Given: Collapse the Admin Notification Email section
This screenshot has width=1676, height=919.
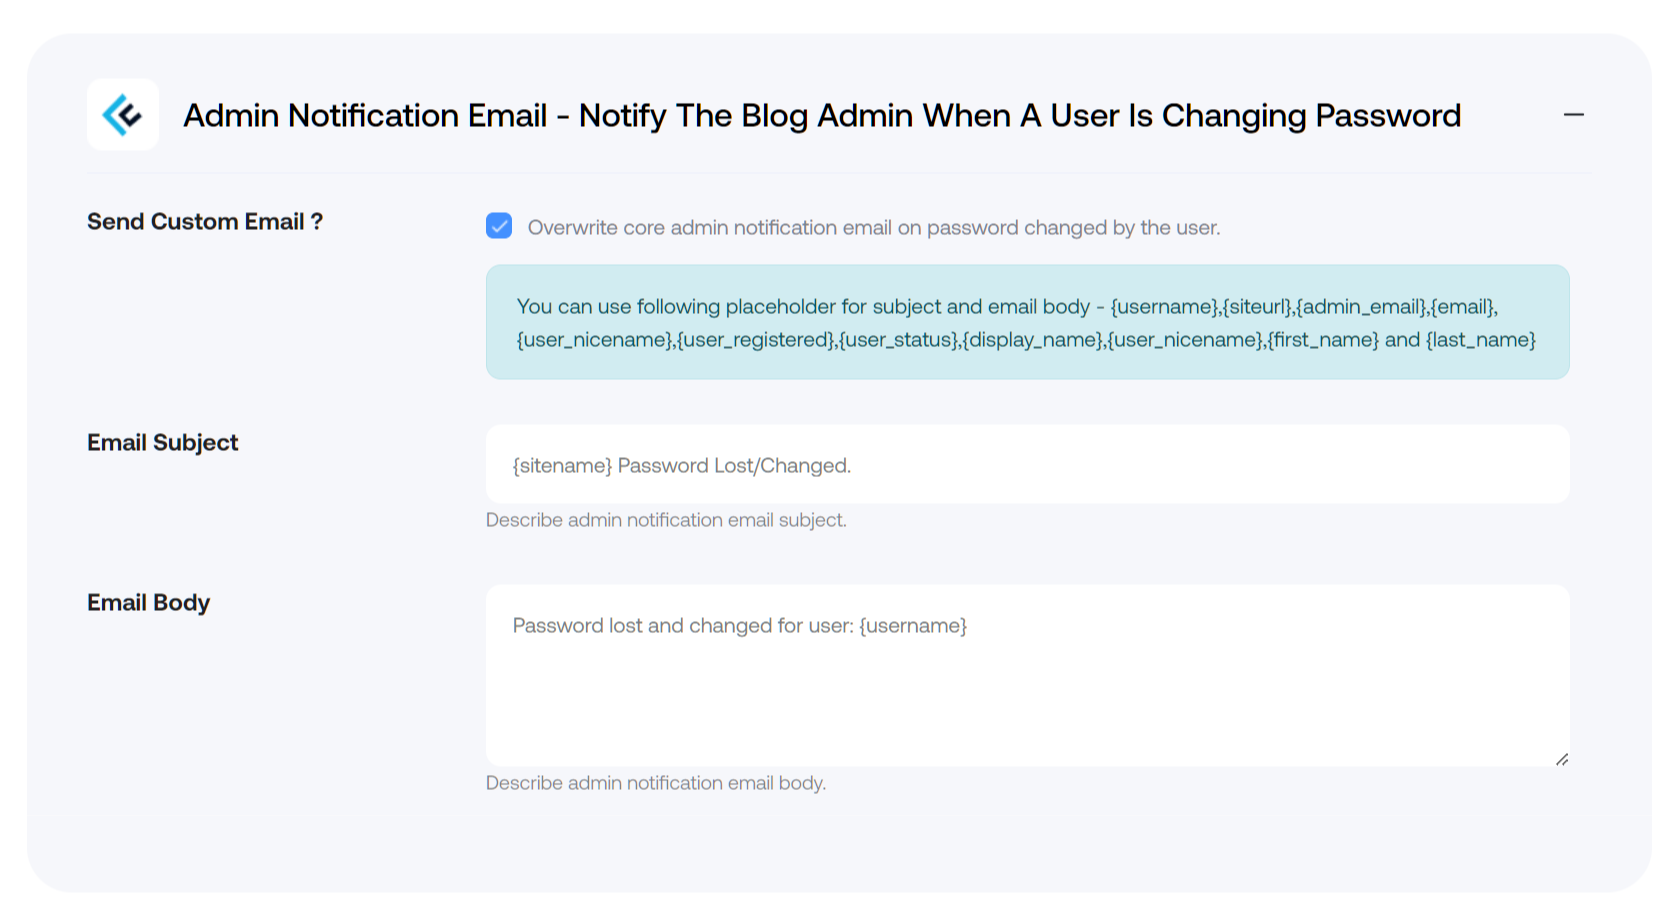Looking at the screenshot, I should click(1573, 115).
